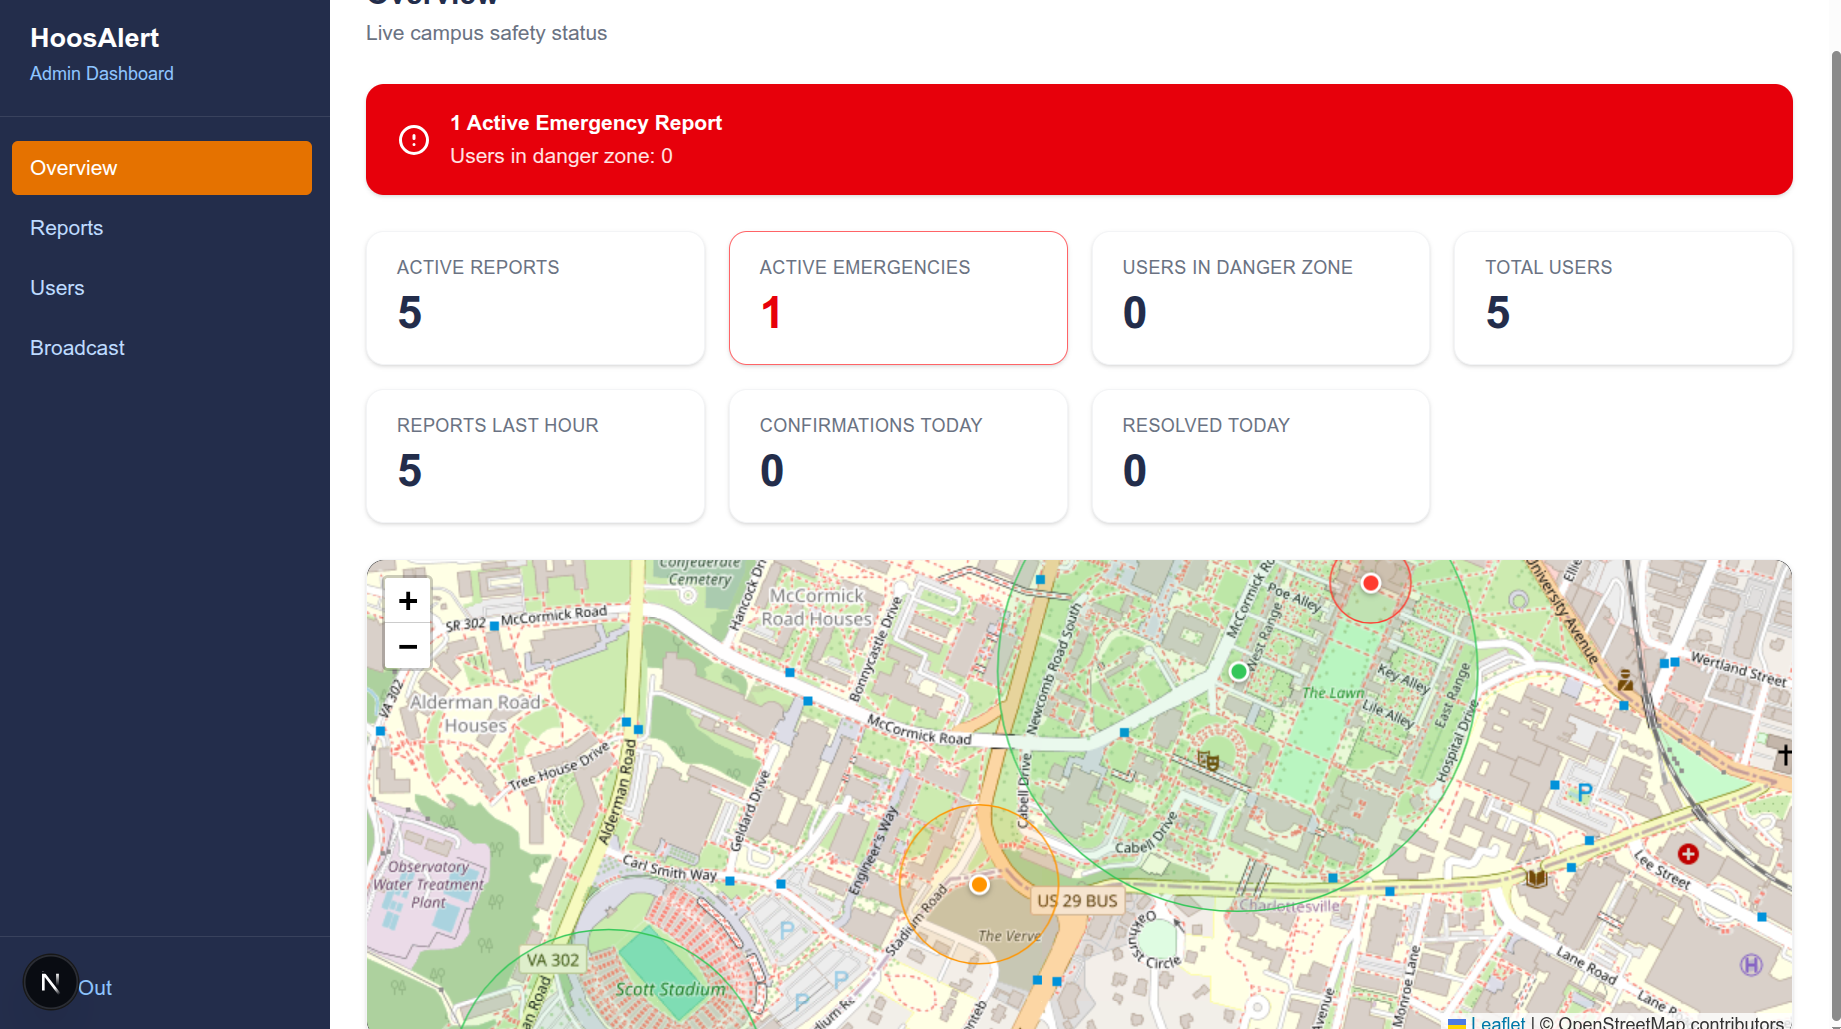Viewport: 1841px width, 1029px height.
Task: Open the Overview page in sidebar
Action: pyautogui.click(x=162, y=168)
